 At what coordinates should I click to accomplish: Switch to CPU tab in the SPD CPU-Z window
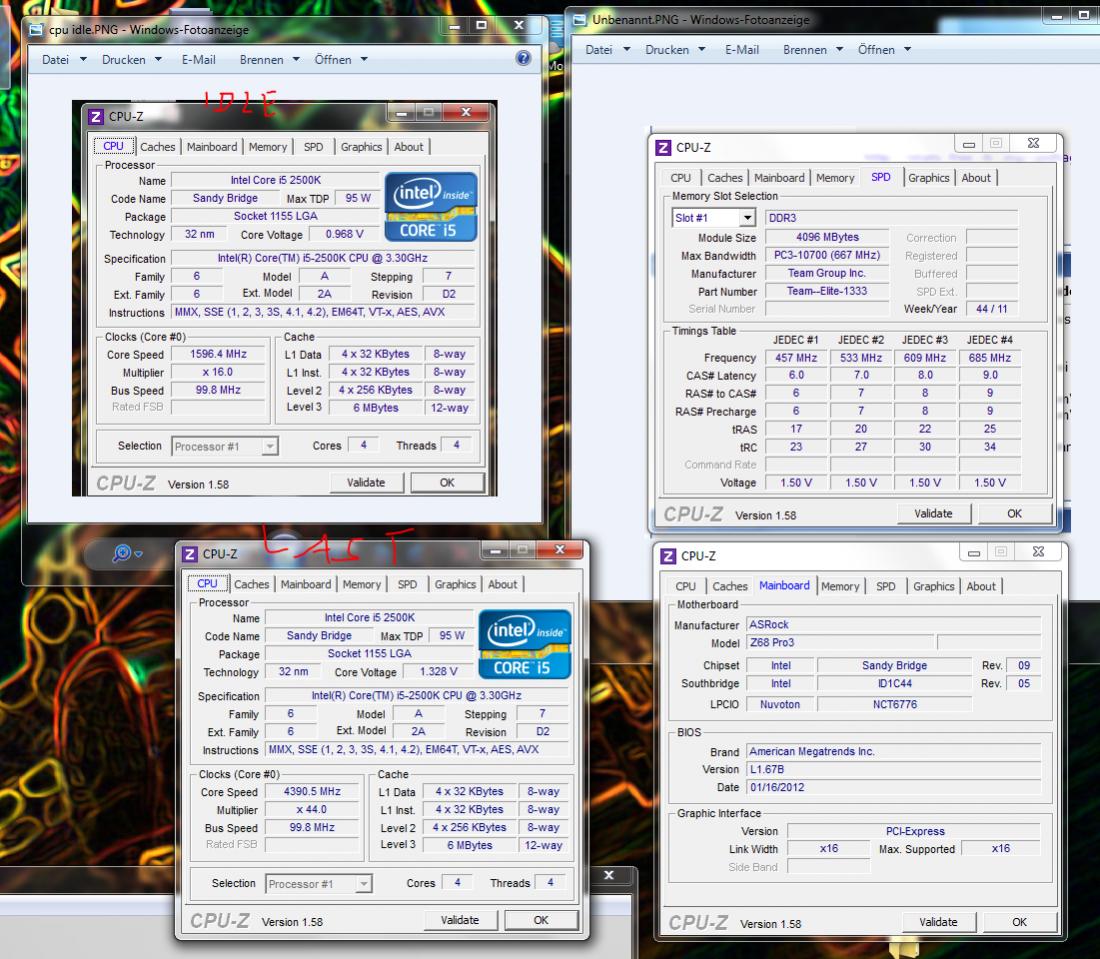pos(680,178)
